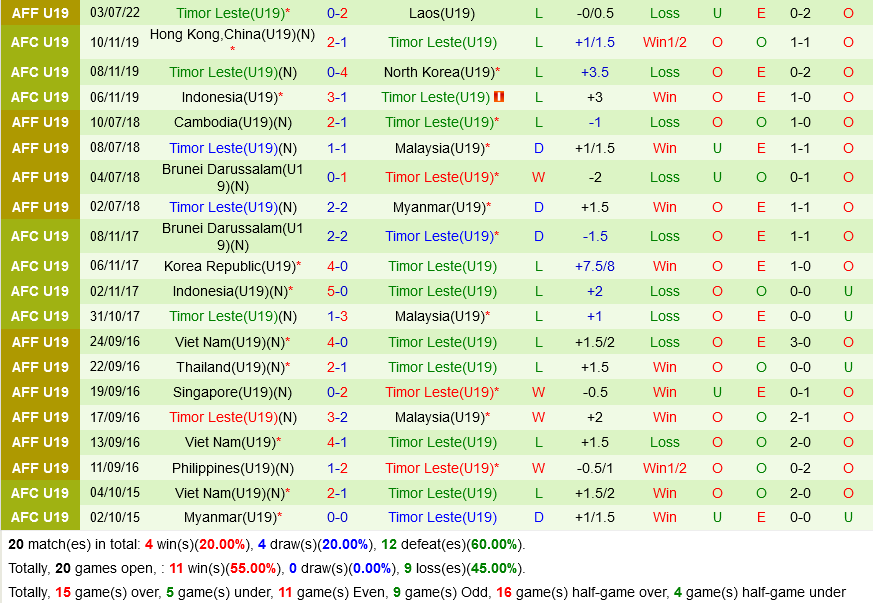Screen dimensions: 873x603
Task: Select handicap -0.5/1 on the Philippines row
Action: point(595,468)
